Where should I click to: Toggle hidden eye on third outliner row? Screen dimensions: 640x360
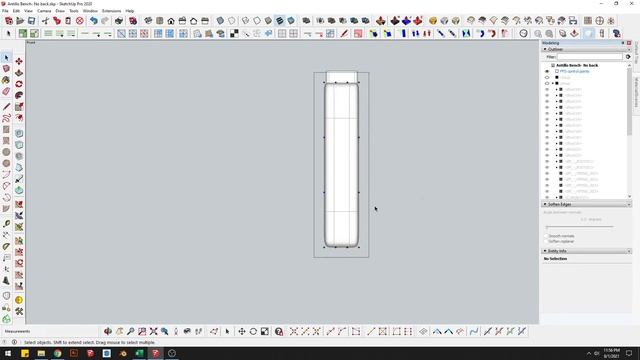tap(547, 83)
